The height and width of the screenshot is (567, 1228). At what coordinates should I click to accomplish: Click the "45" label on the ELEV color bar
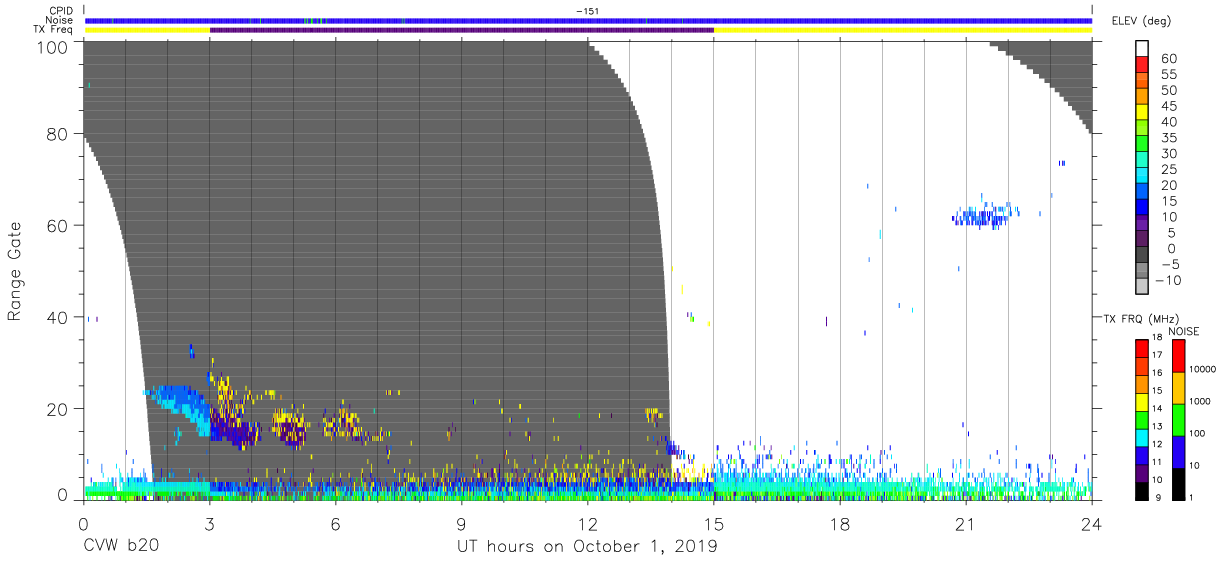pyautogui.click(x=1167, y=107)
